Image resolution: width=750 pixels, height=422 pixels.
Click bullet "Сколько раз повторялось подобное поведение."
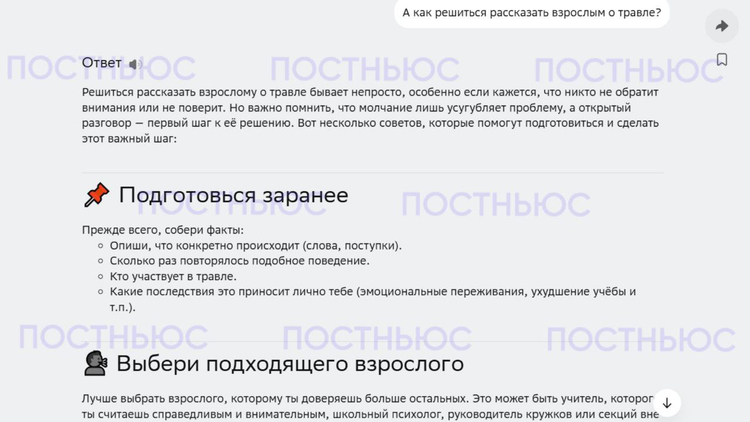pos(240,261)
